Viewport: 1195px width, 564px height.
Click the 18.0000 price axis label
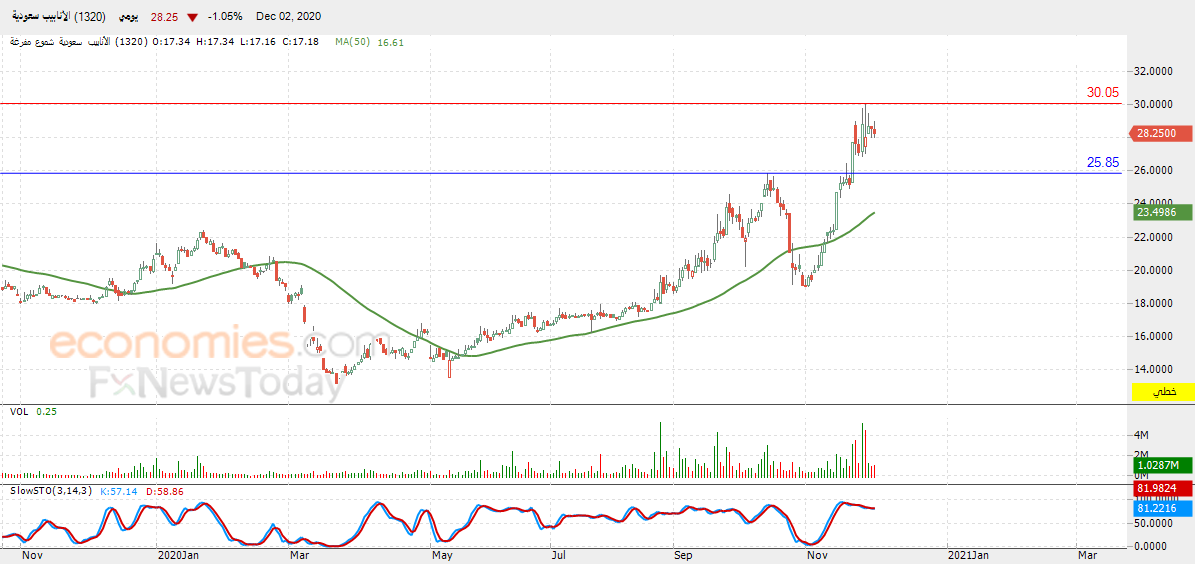pos(1155,303)
